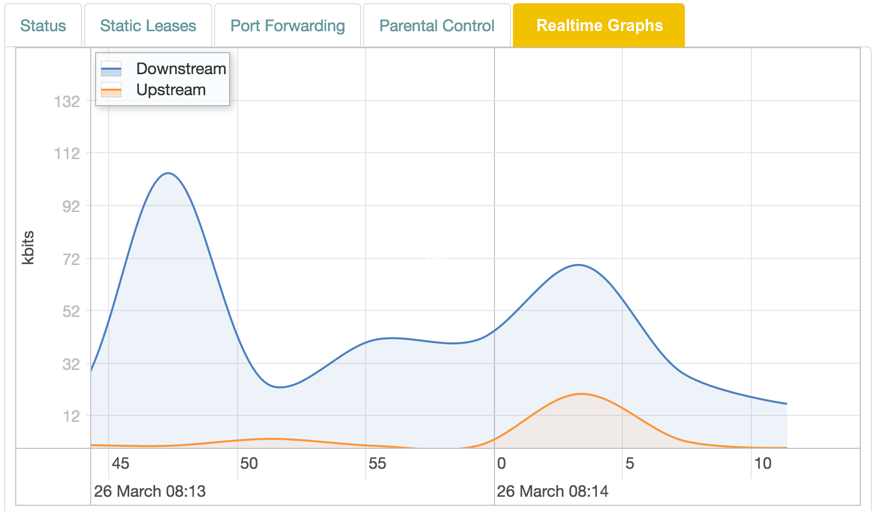Viewport: 873px width, 511px height.
Task: Select the 45 seconds x-axis tick
Action: click(120, 464)
